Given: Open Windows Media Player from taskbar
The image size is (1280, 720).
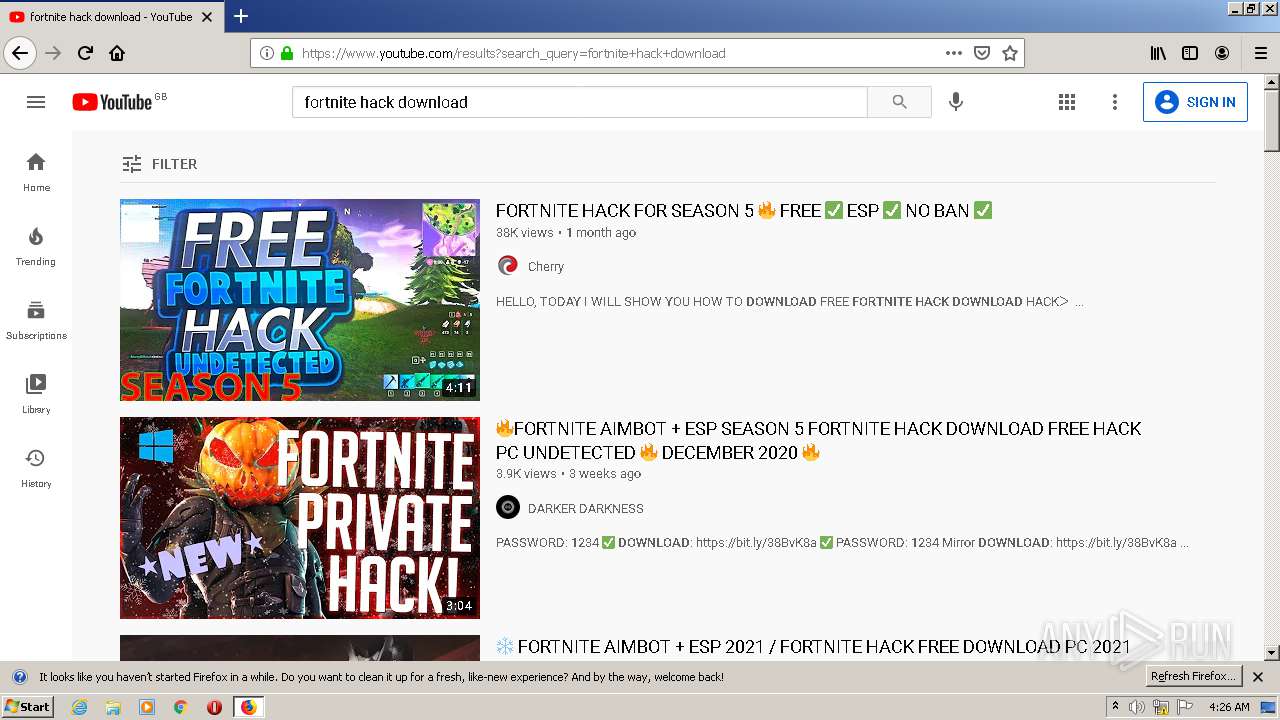Looking at the screenshot, I should 147,707.
